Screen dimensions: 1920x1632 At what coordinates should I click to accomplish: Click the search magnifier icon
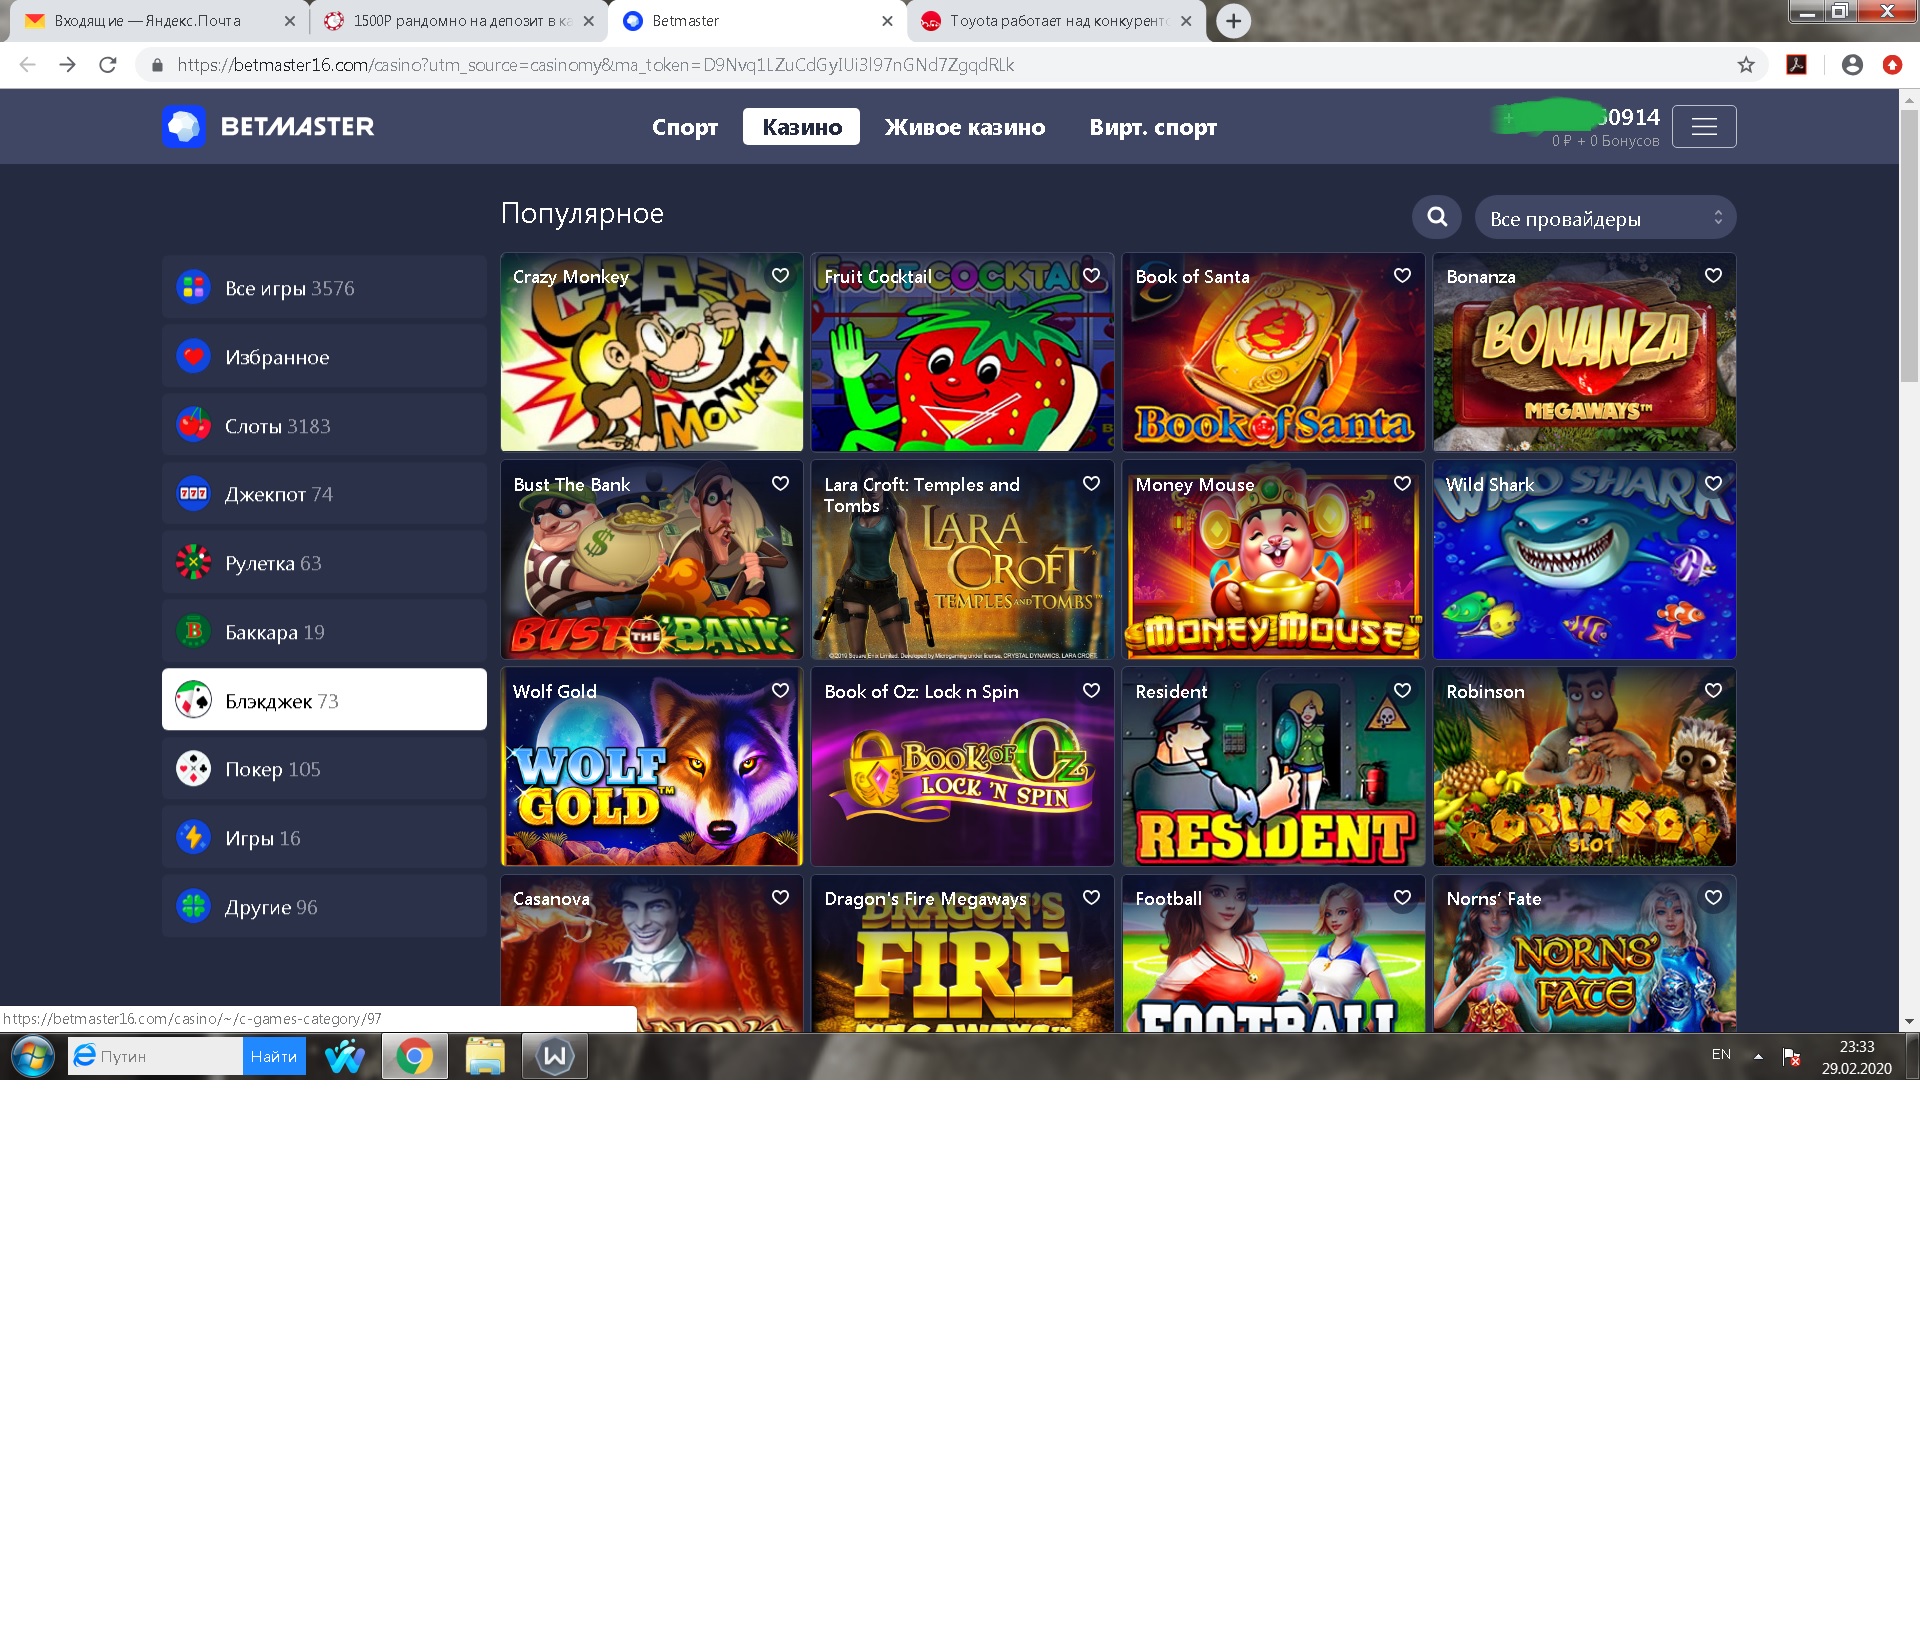coord(1437,217)
